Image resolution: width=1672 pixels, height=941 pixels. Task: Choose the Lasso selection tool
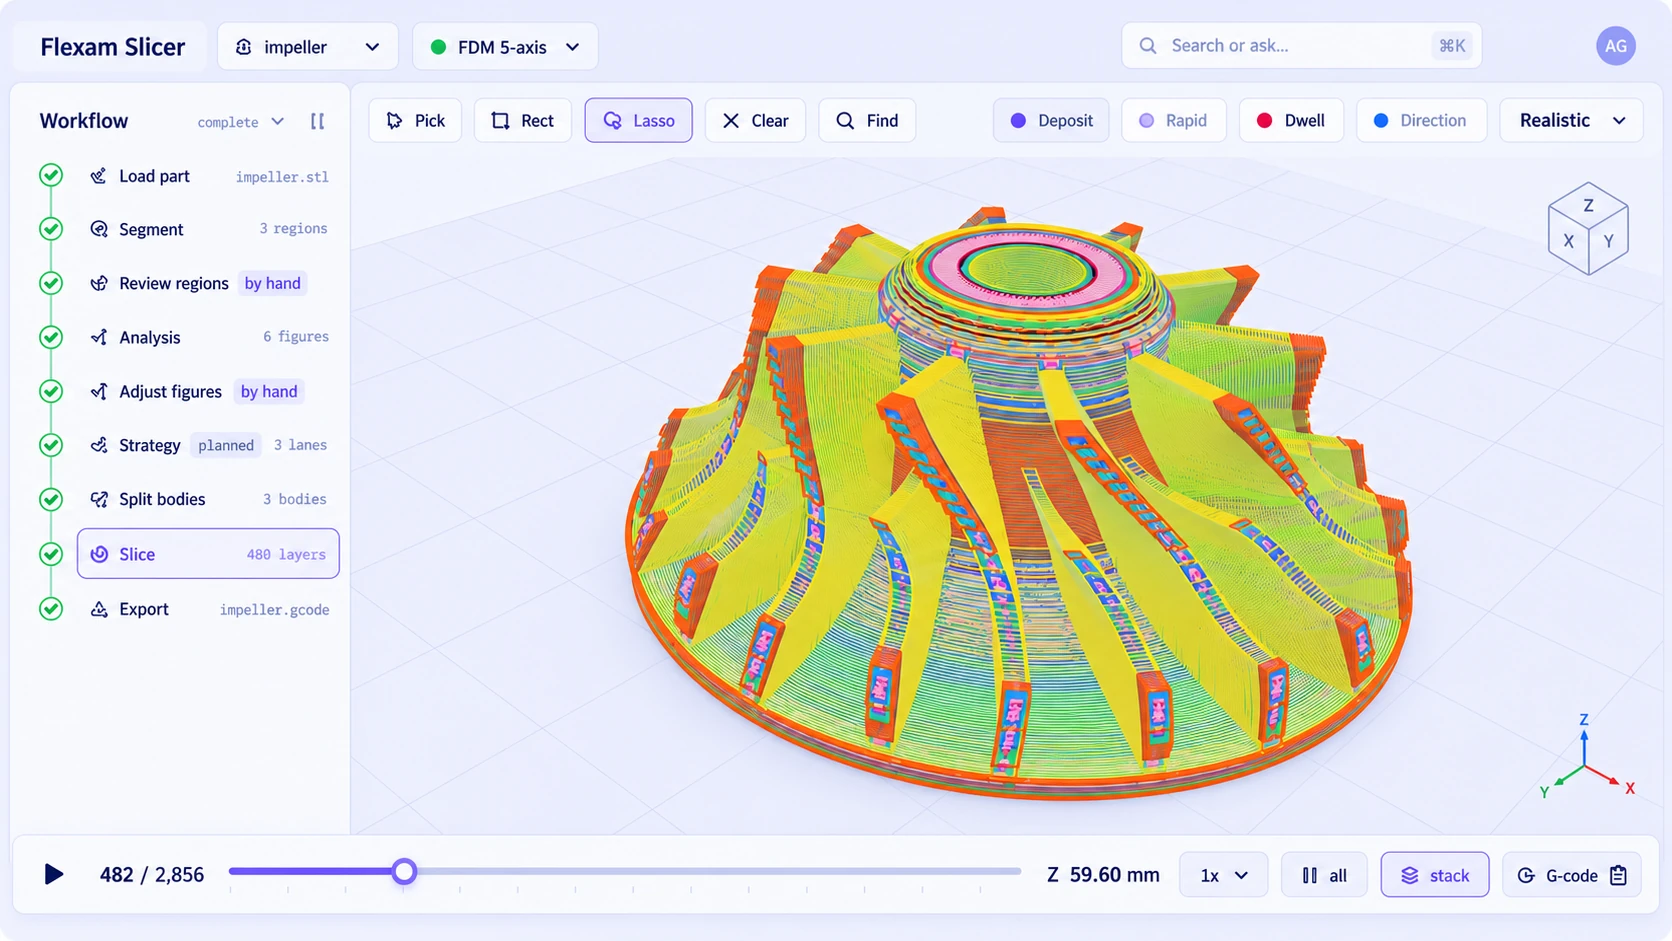click(x=638, y=120)
